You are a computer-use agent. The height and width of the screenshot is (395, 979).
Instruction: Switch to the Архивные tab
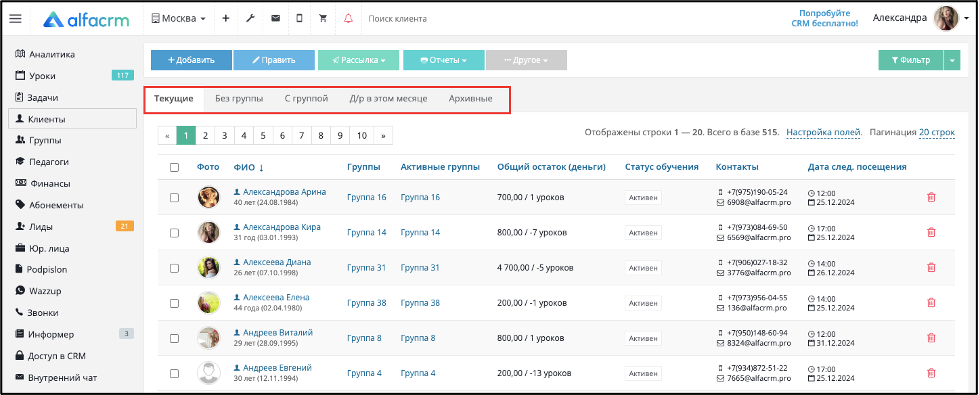[470, 99]
